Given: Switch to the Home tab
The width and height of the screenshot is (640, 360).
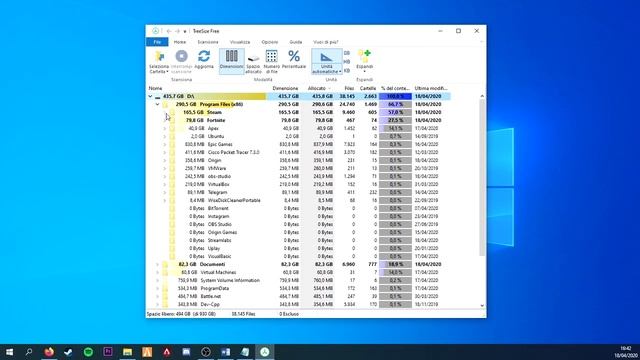Looking at the screenshot, I should tap(180, 42).
